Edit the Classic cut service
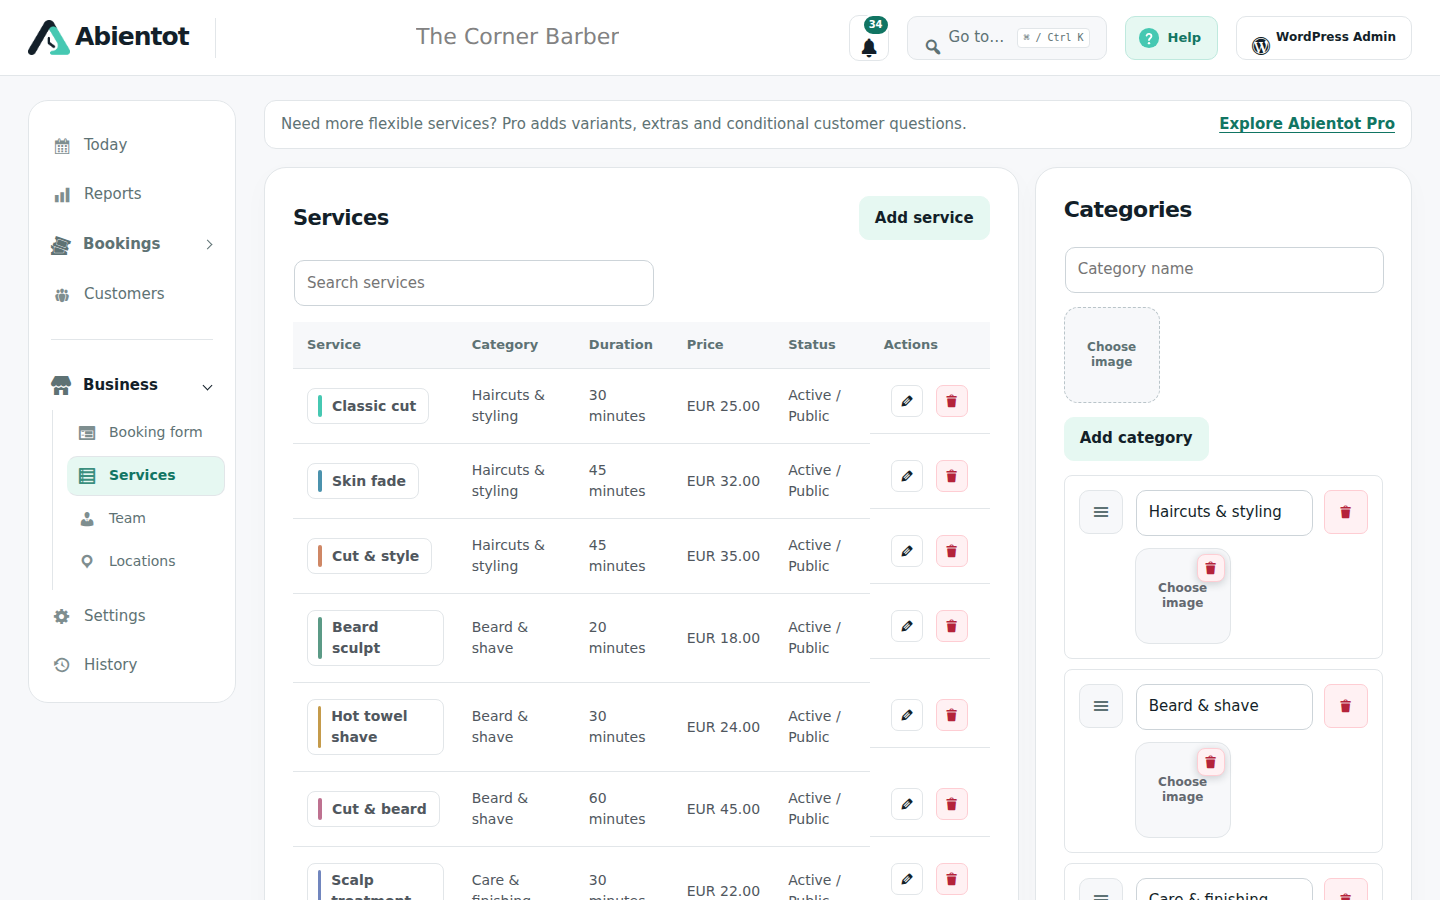The width and height of the screenshot is (1440, 900). [x=907, y=401]
